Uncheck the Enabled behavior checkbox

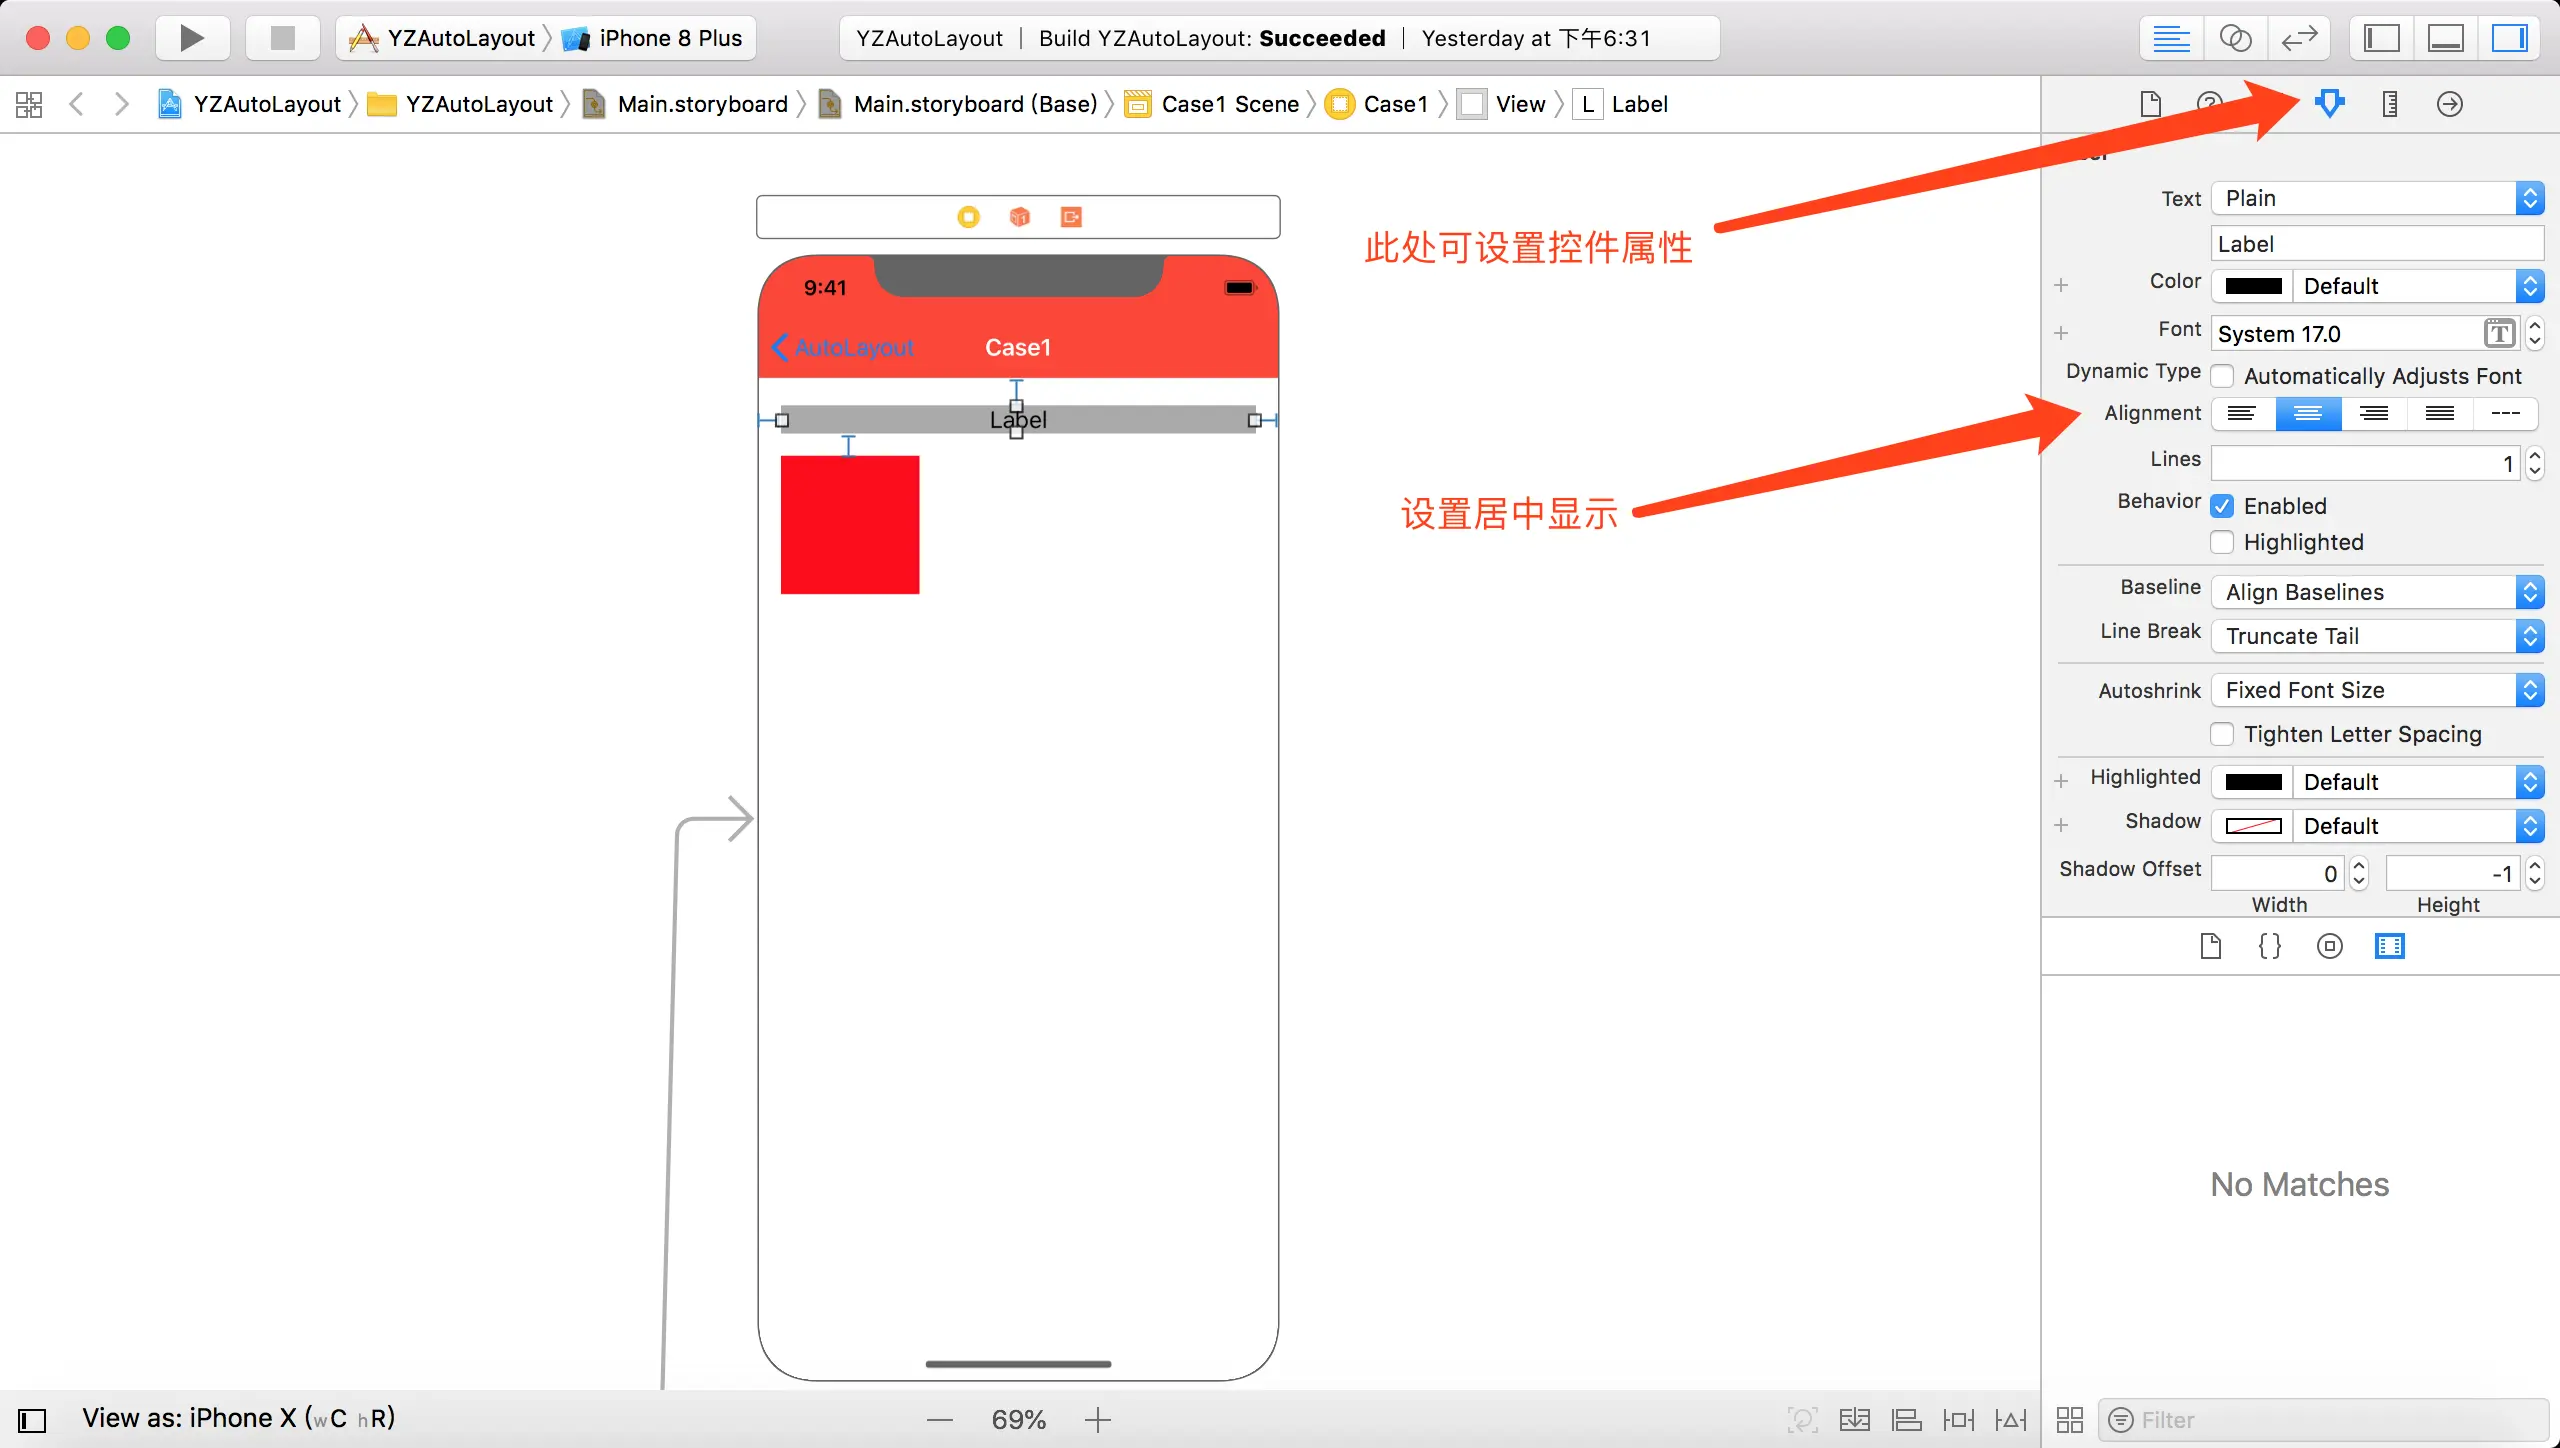tap(2222, 506)
